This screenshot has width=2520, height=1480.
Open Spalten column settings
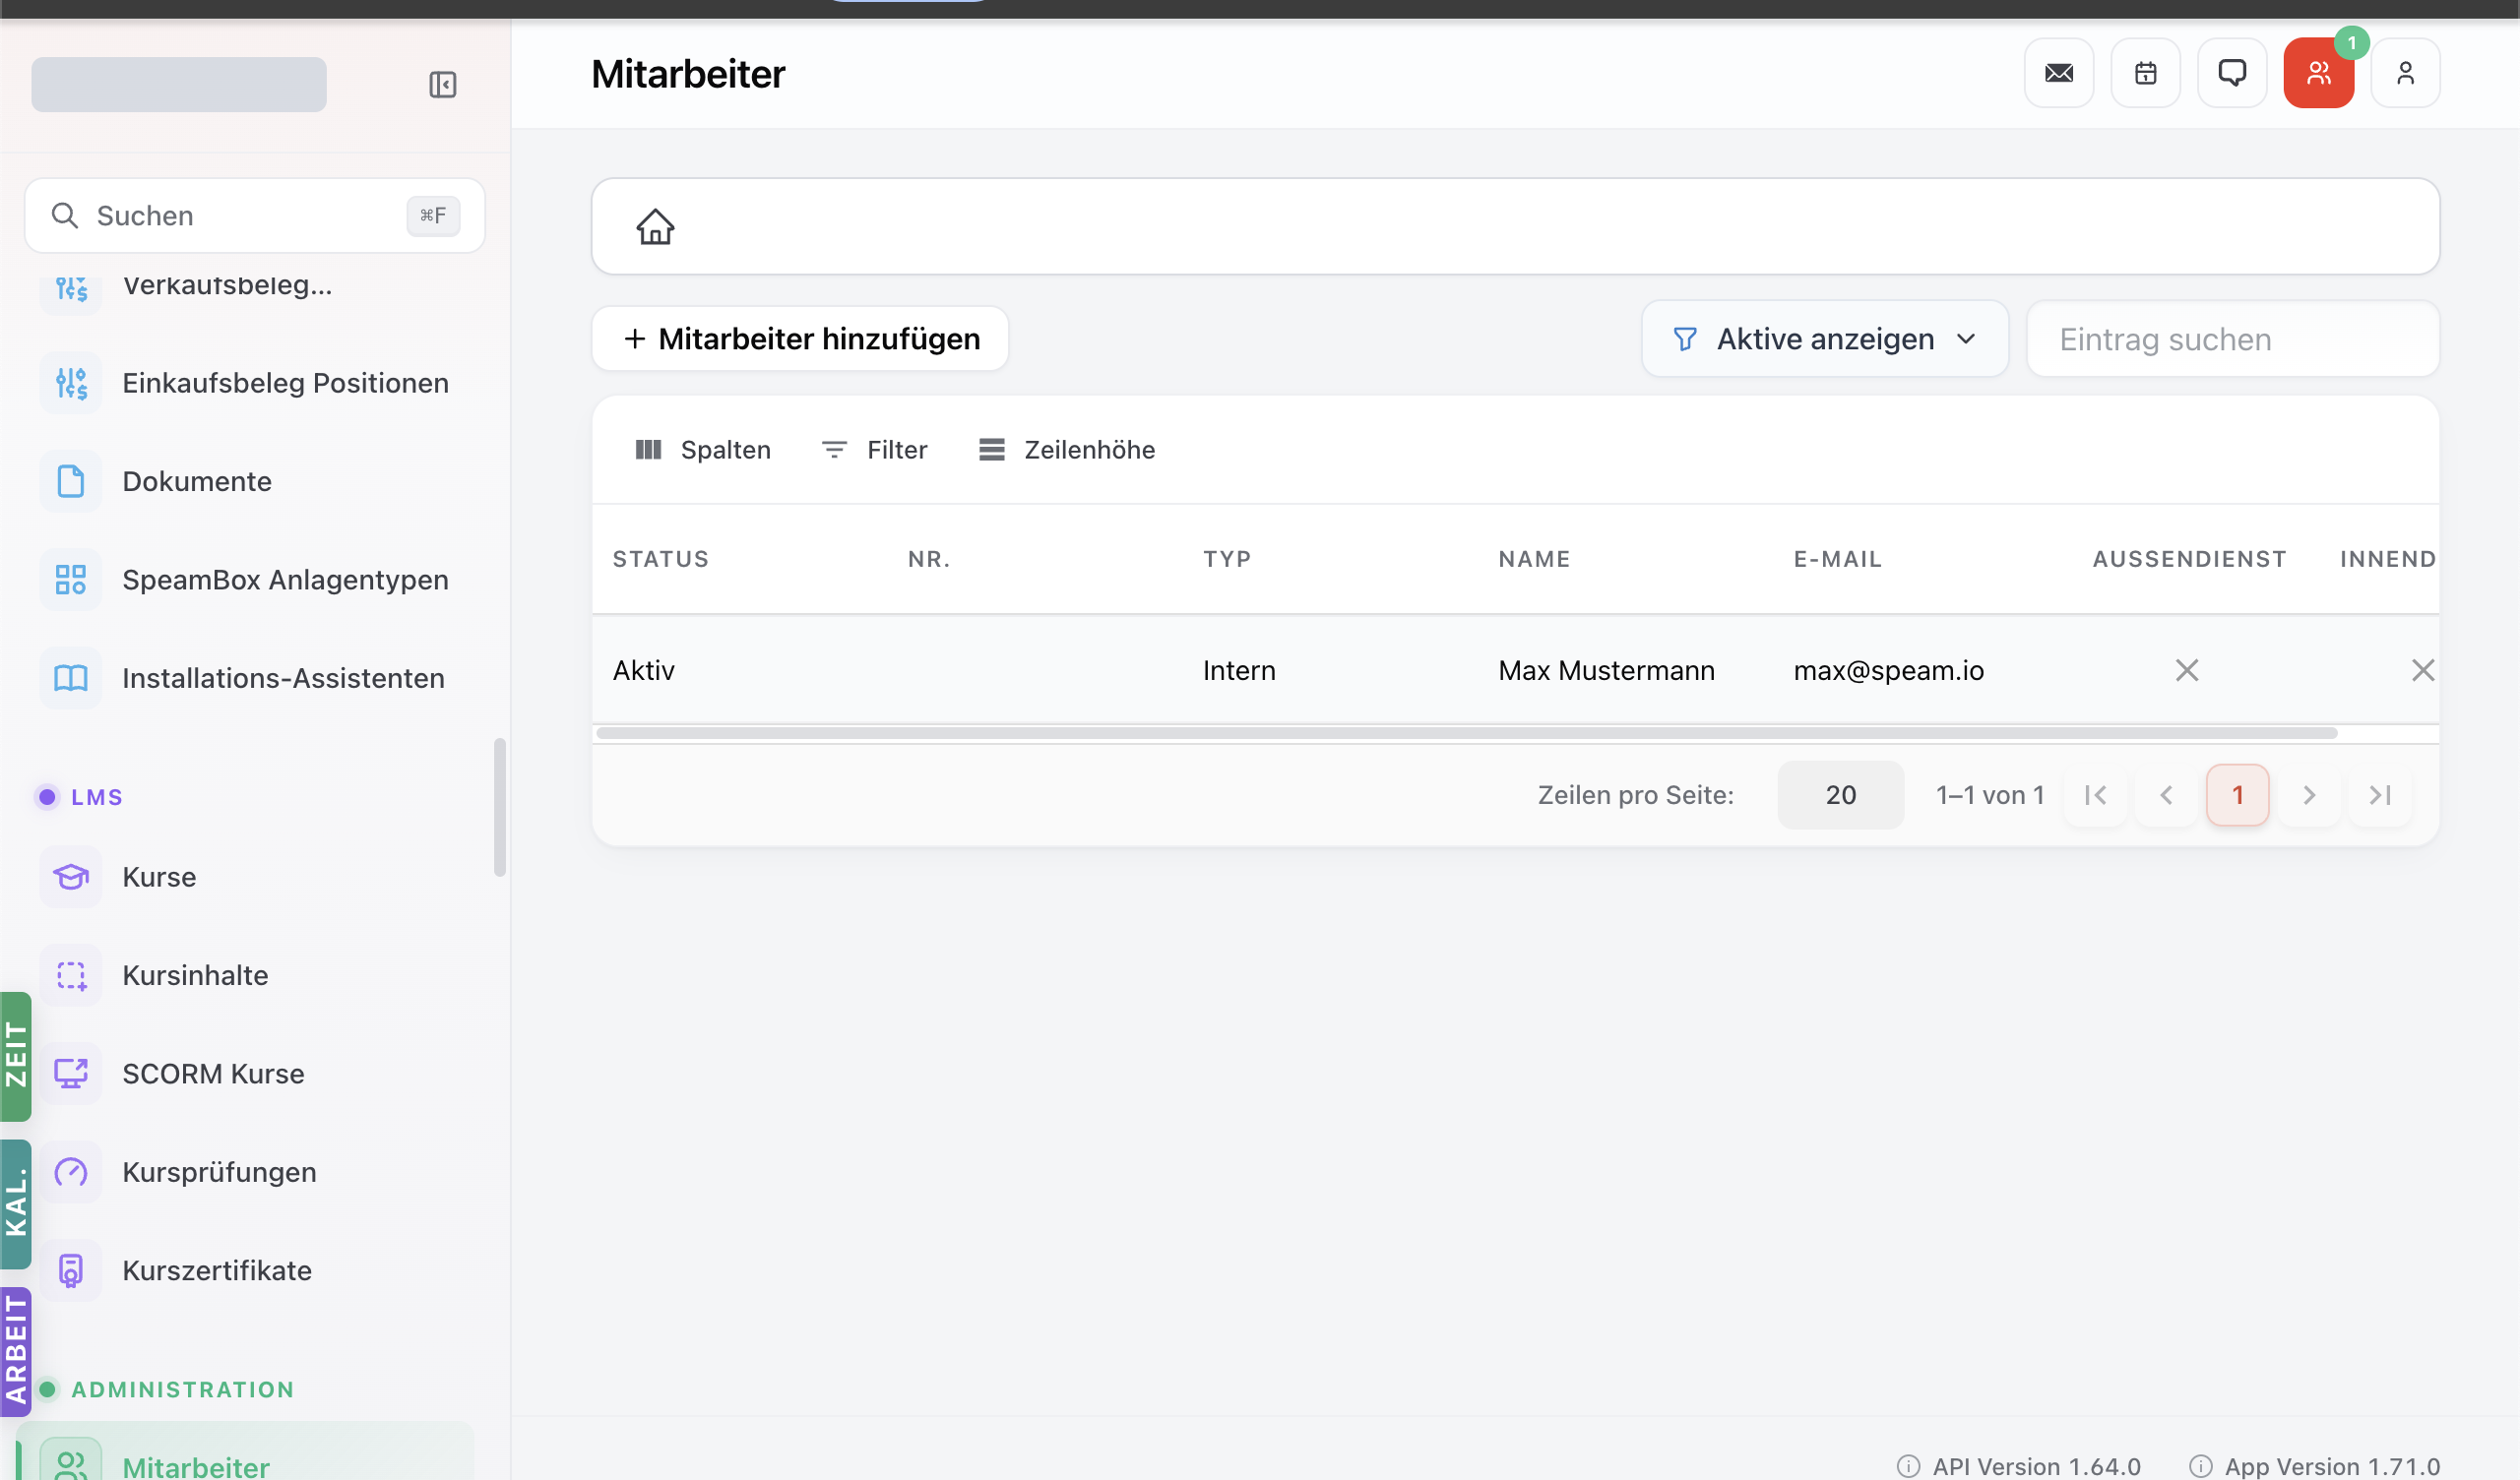click(x=703, y=450)
